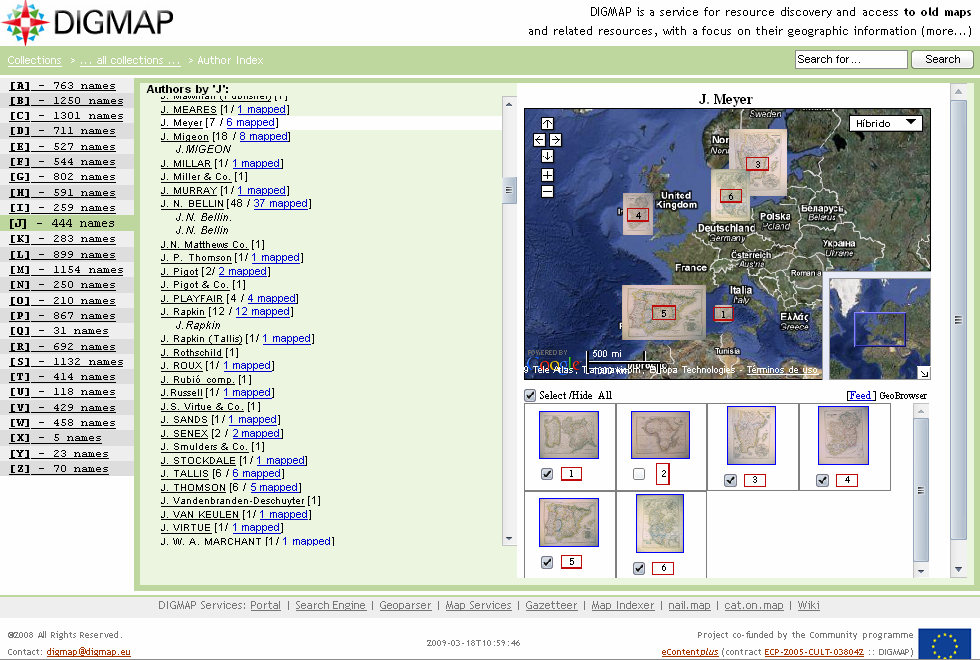Zoom in on the map
This screenshot has width=980, height=660.
(547, 175)
